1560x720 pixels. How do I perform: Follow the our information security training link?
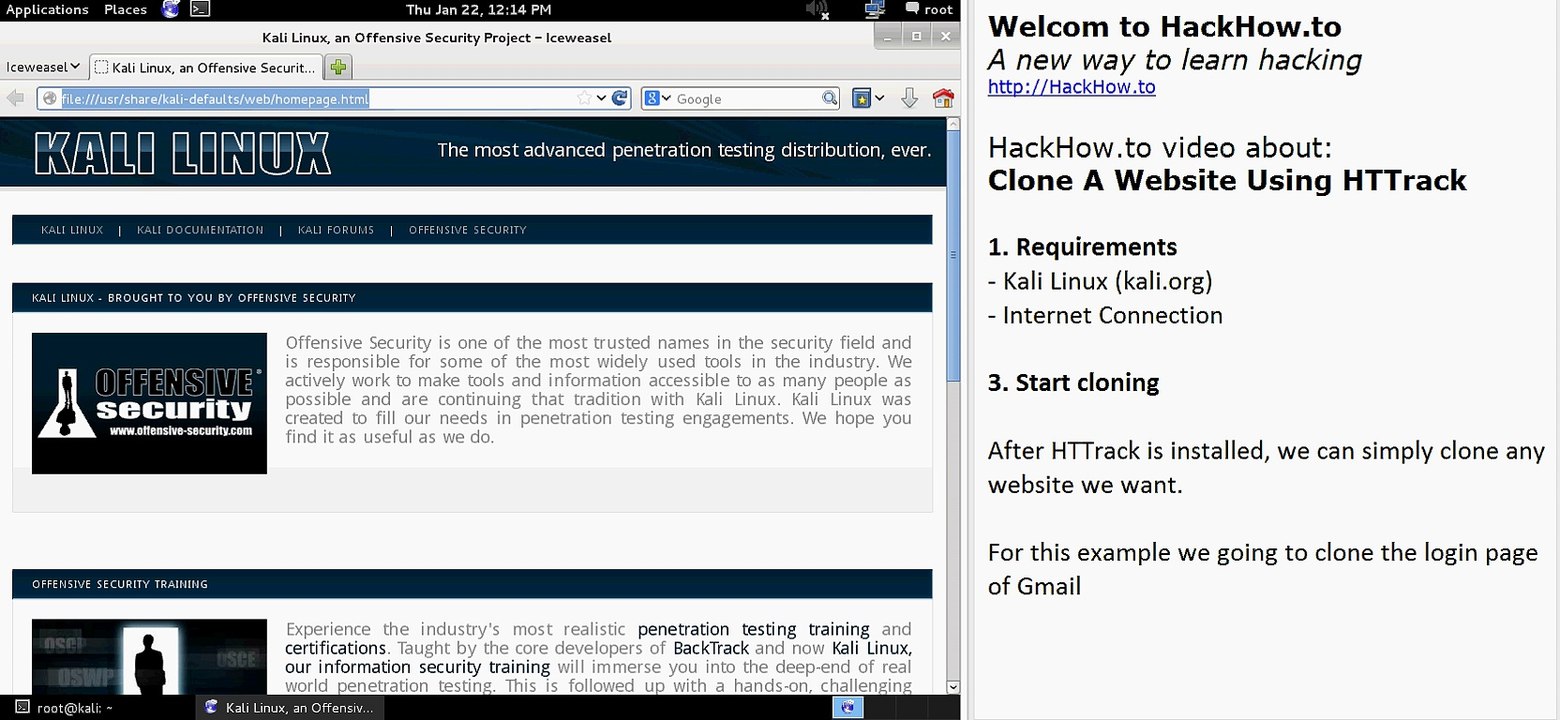coord(417,667)
